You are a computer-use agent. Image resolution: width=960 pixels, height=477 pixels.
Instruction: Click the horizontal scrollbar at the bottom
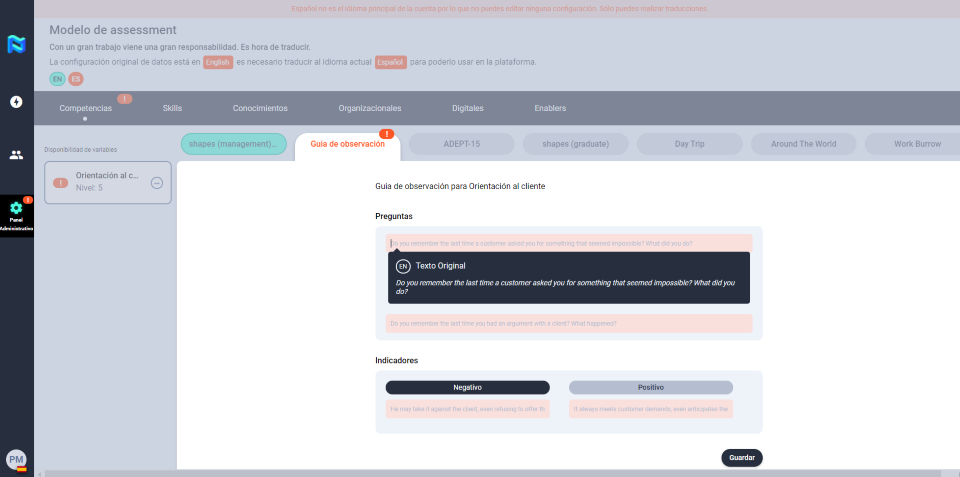point(490,473)
